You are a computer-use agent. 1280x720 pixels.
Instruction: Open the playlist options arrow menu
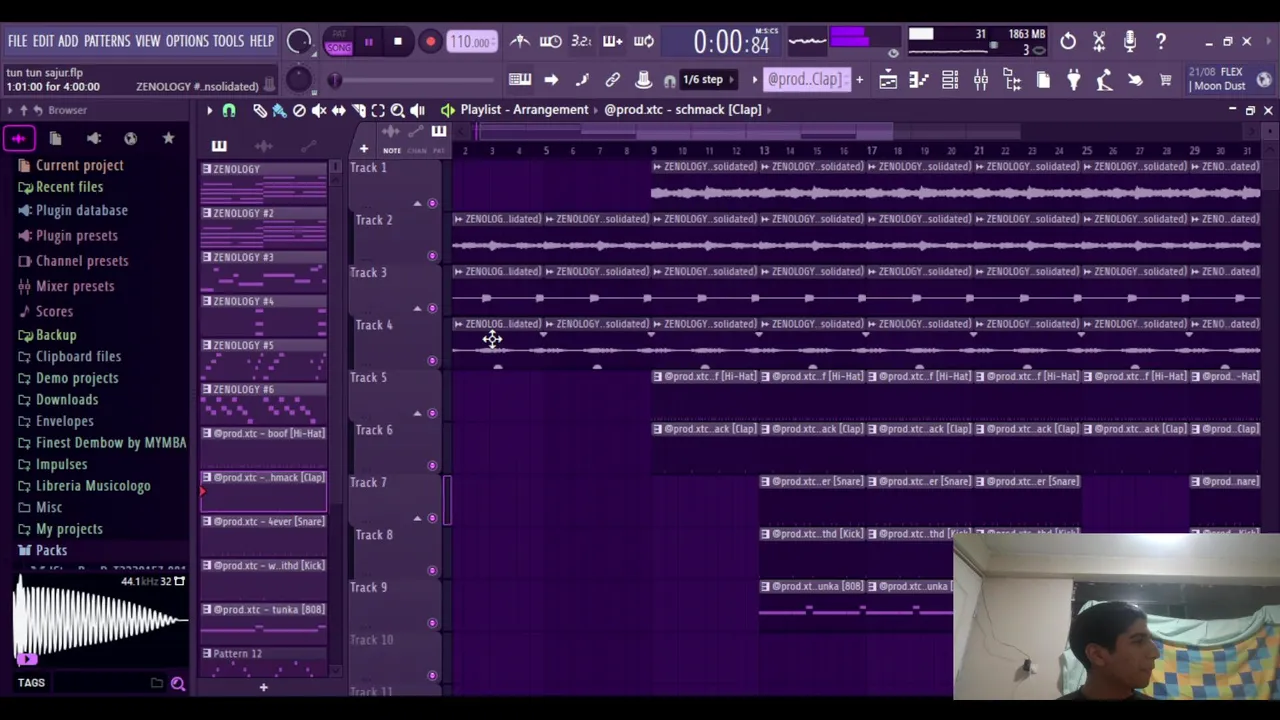click(x=209, y=110)
